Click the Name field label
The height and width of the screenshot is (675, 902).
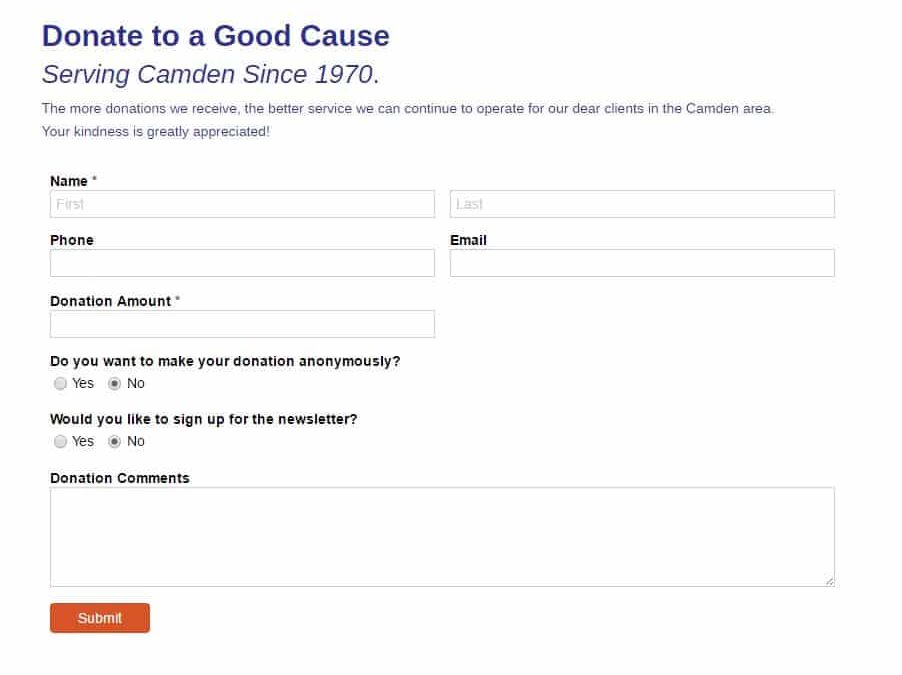coord(69,181)
